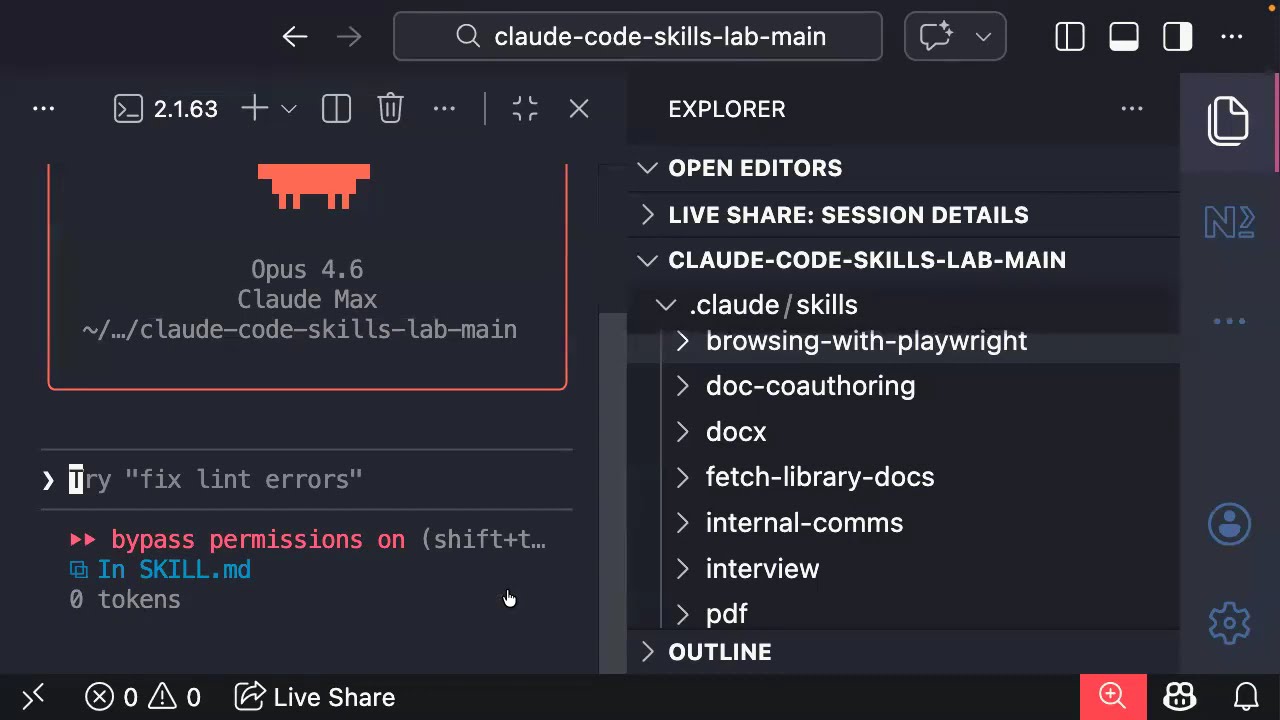Open the Accounts icon
This screenshot has width=1280, height=720.
click(x=1229, y=524)
